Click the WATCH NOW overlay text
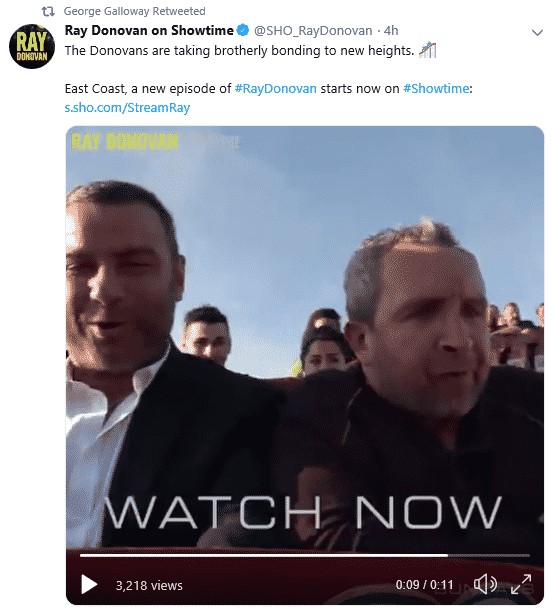Viewport: 555px width, 614px height. pos(303,512)
